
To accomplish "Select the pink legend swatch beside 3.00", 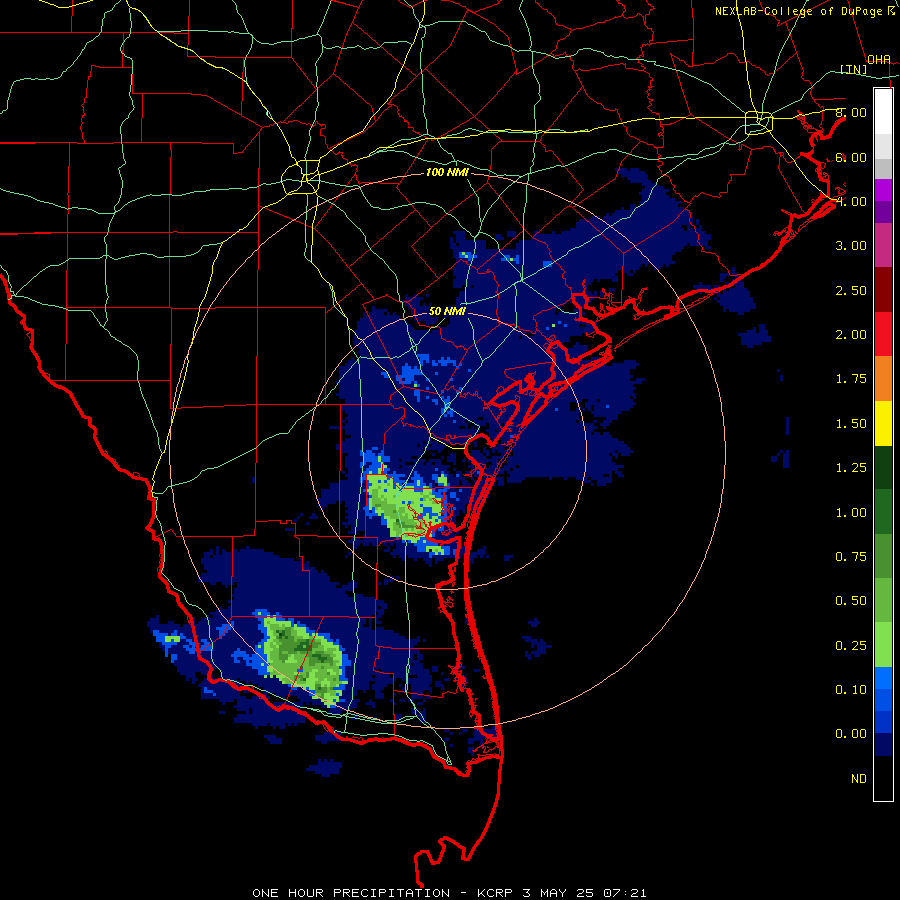I will (883, 245).
